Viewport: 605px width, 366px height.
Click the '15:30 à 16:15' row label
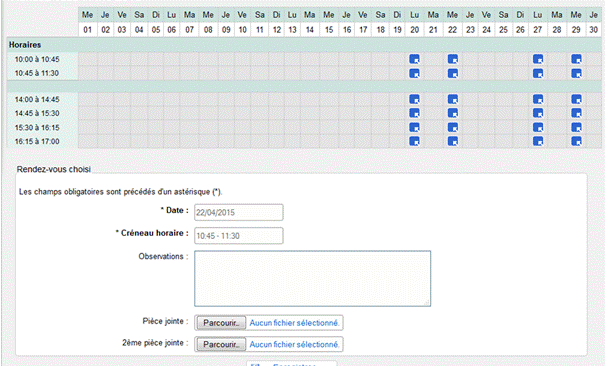(x=37, y=127)
